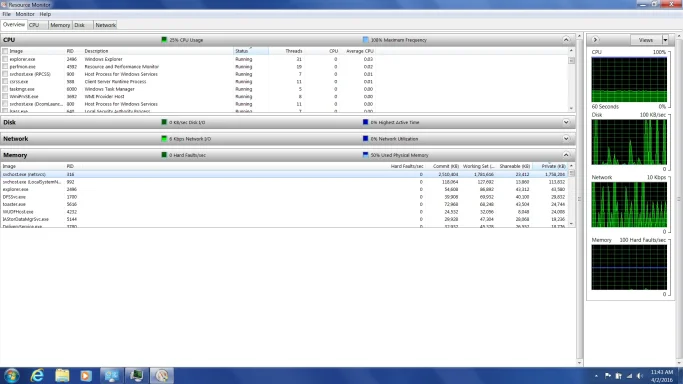Image resolution: width=683 pixels, height=384 pixels.
Task: Select the DPSSvc.exe memory row
Action: pos(284,197)
